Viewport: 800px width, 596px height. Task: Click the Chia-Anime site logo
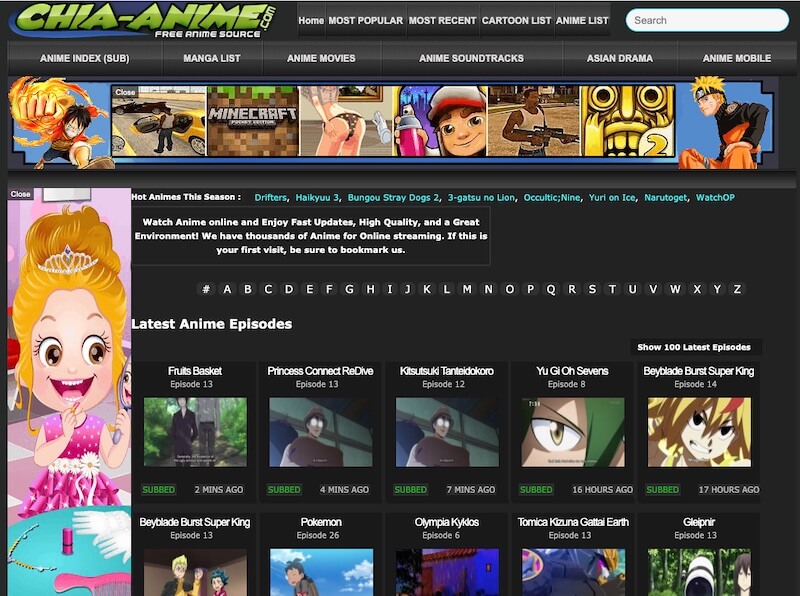[x=145, y=20]
